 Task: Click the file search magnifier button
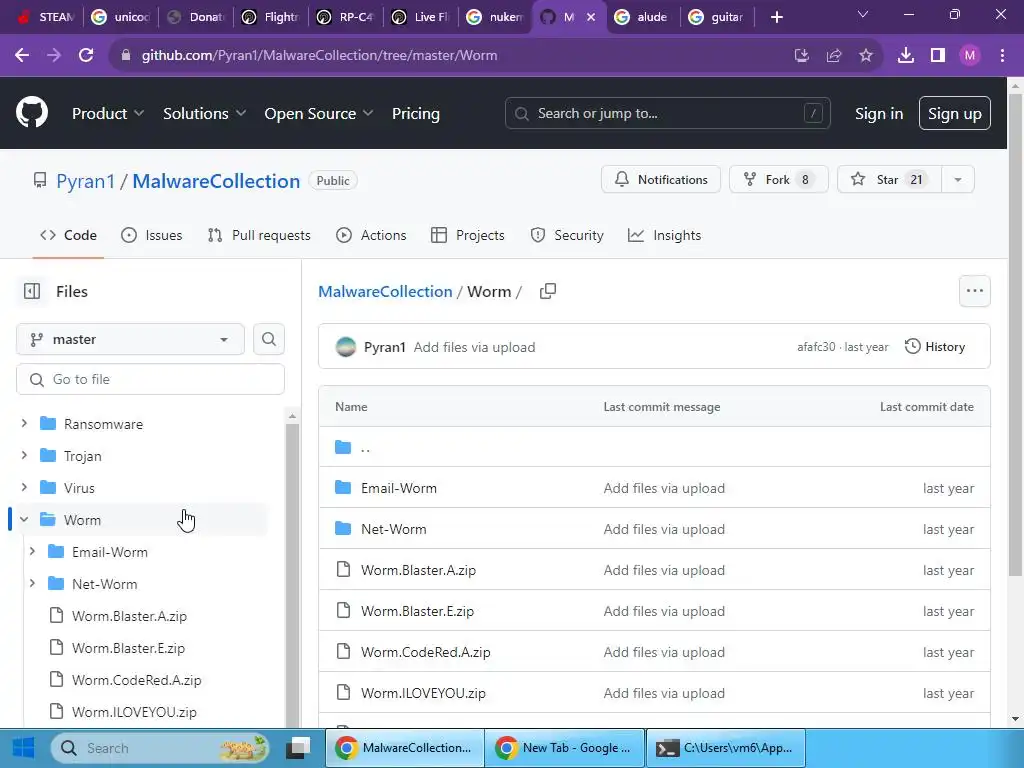pyautogui.click(x=268, y=339)
